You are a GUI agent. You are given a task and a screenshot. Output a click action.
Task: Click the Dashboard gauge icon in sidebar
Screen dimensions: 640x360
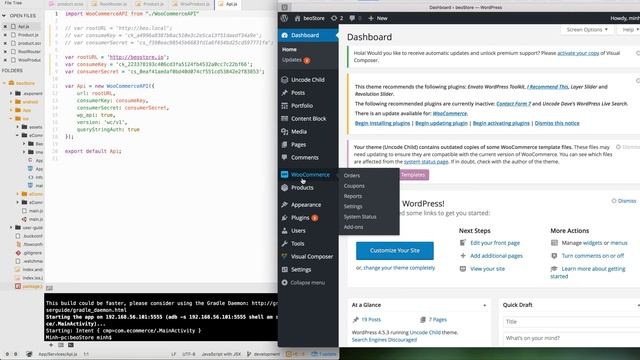(284, 35)
